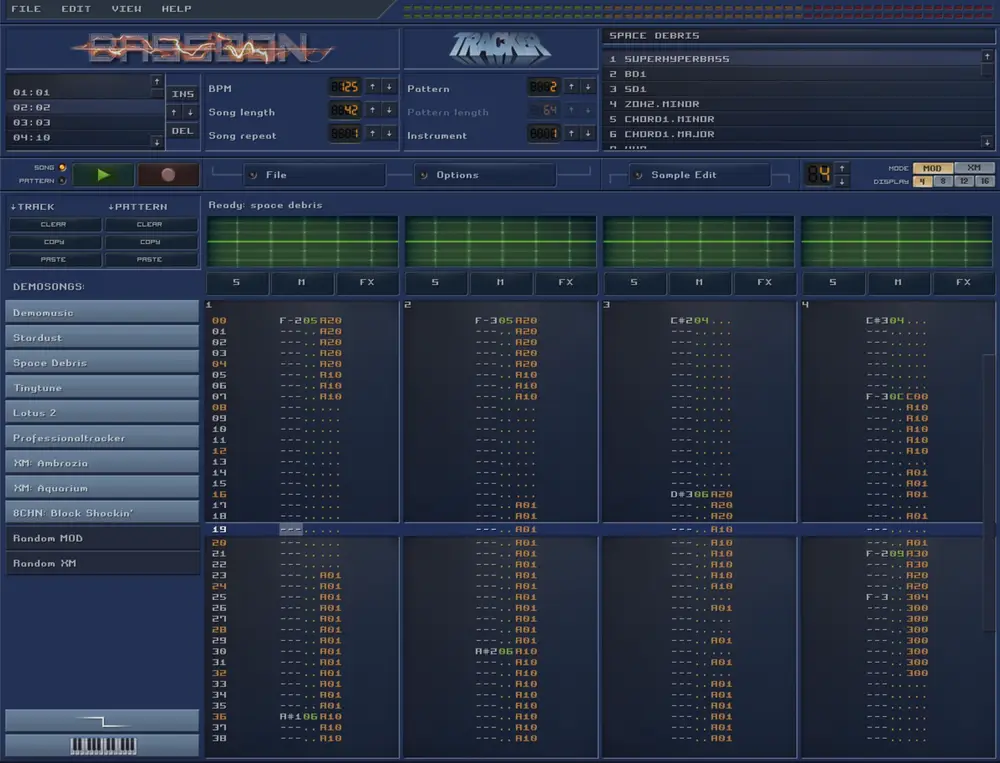Paste into the pattern with PASTE
This screenshot has width=1000, height=763.
point(151,259)
